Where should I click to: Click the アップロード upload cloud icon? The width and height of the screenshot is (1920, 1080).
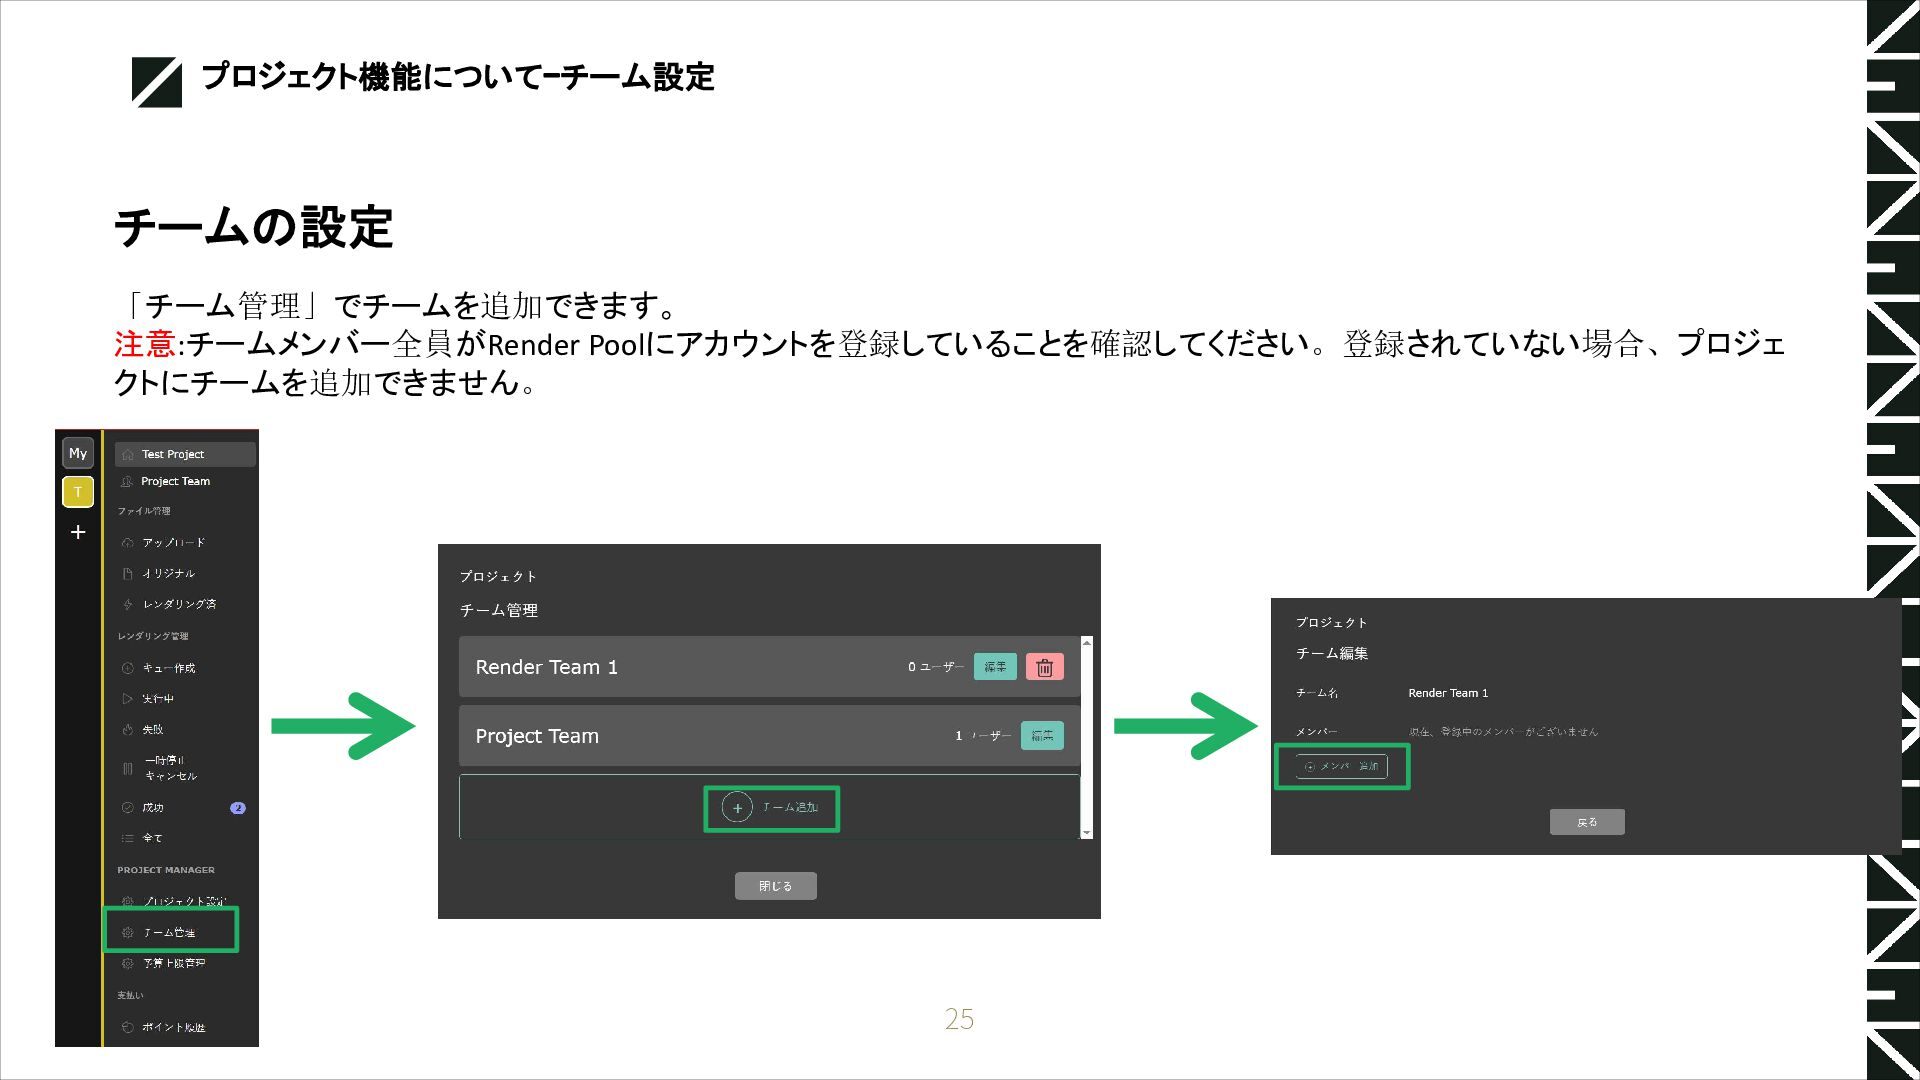click(127, 543)
